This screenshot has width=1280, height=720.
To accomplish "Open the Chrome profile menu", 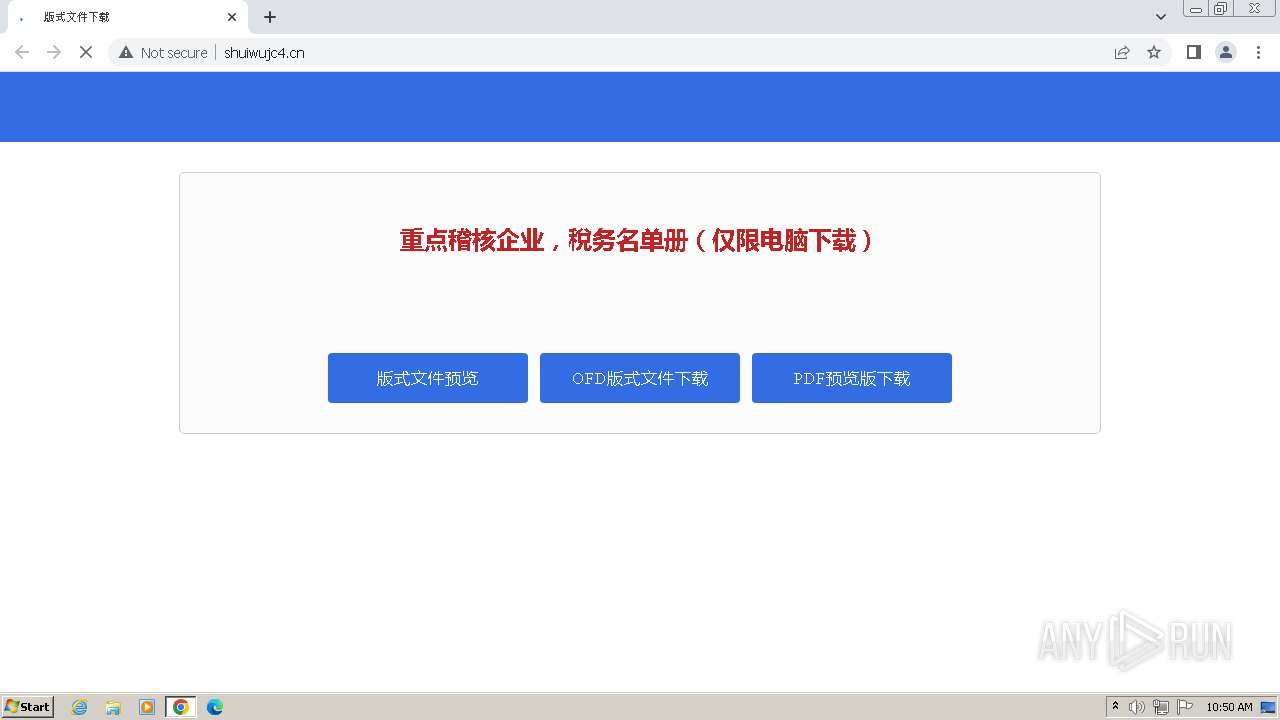I will 1226,52.
